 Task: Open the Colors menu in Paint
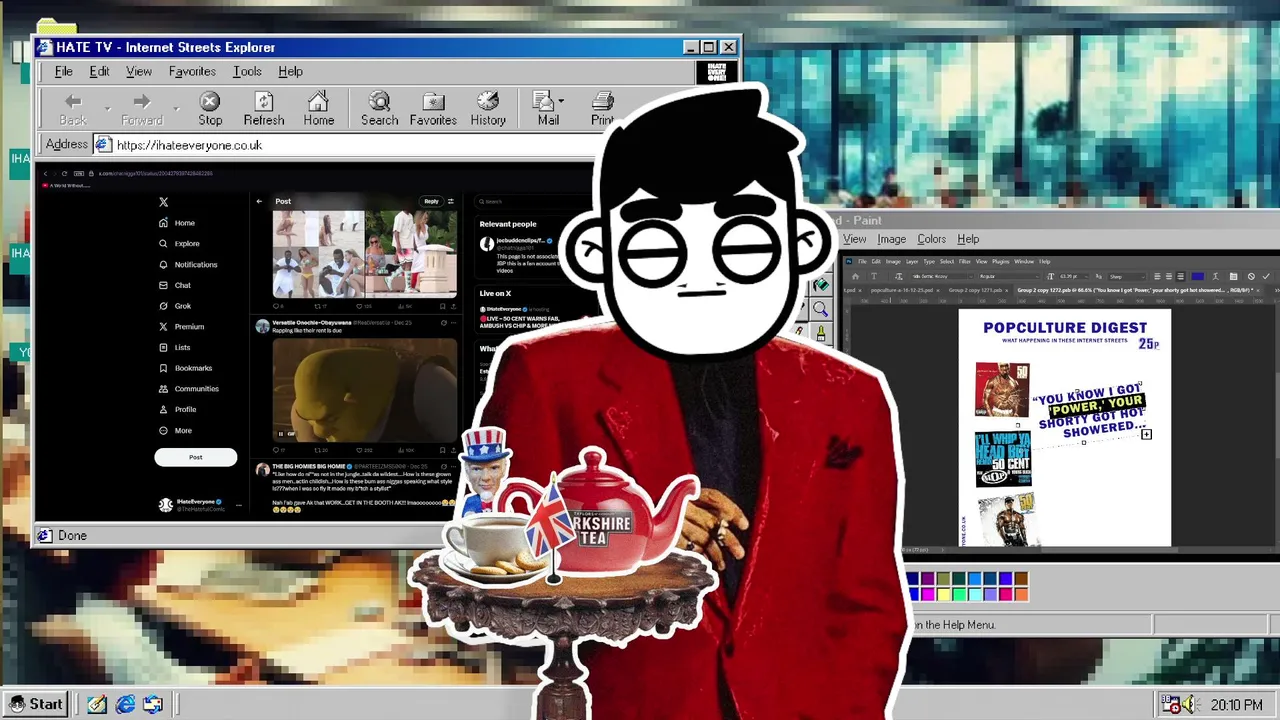point(931,239)
